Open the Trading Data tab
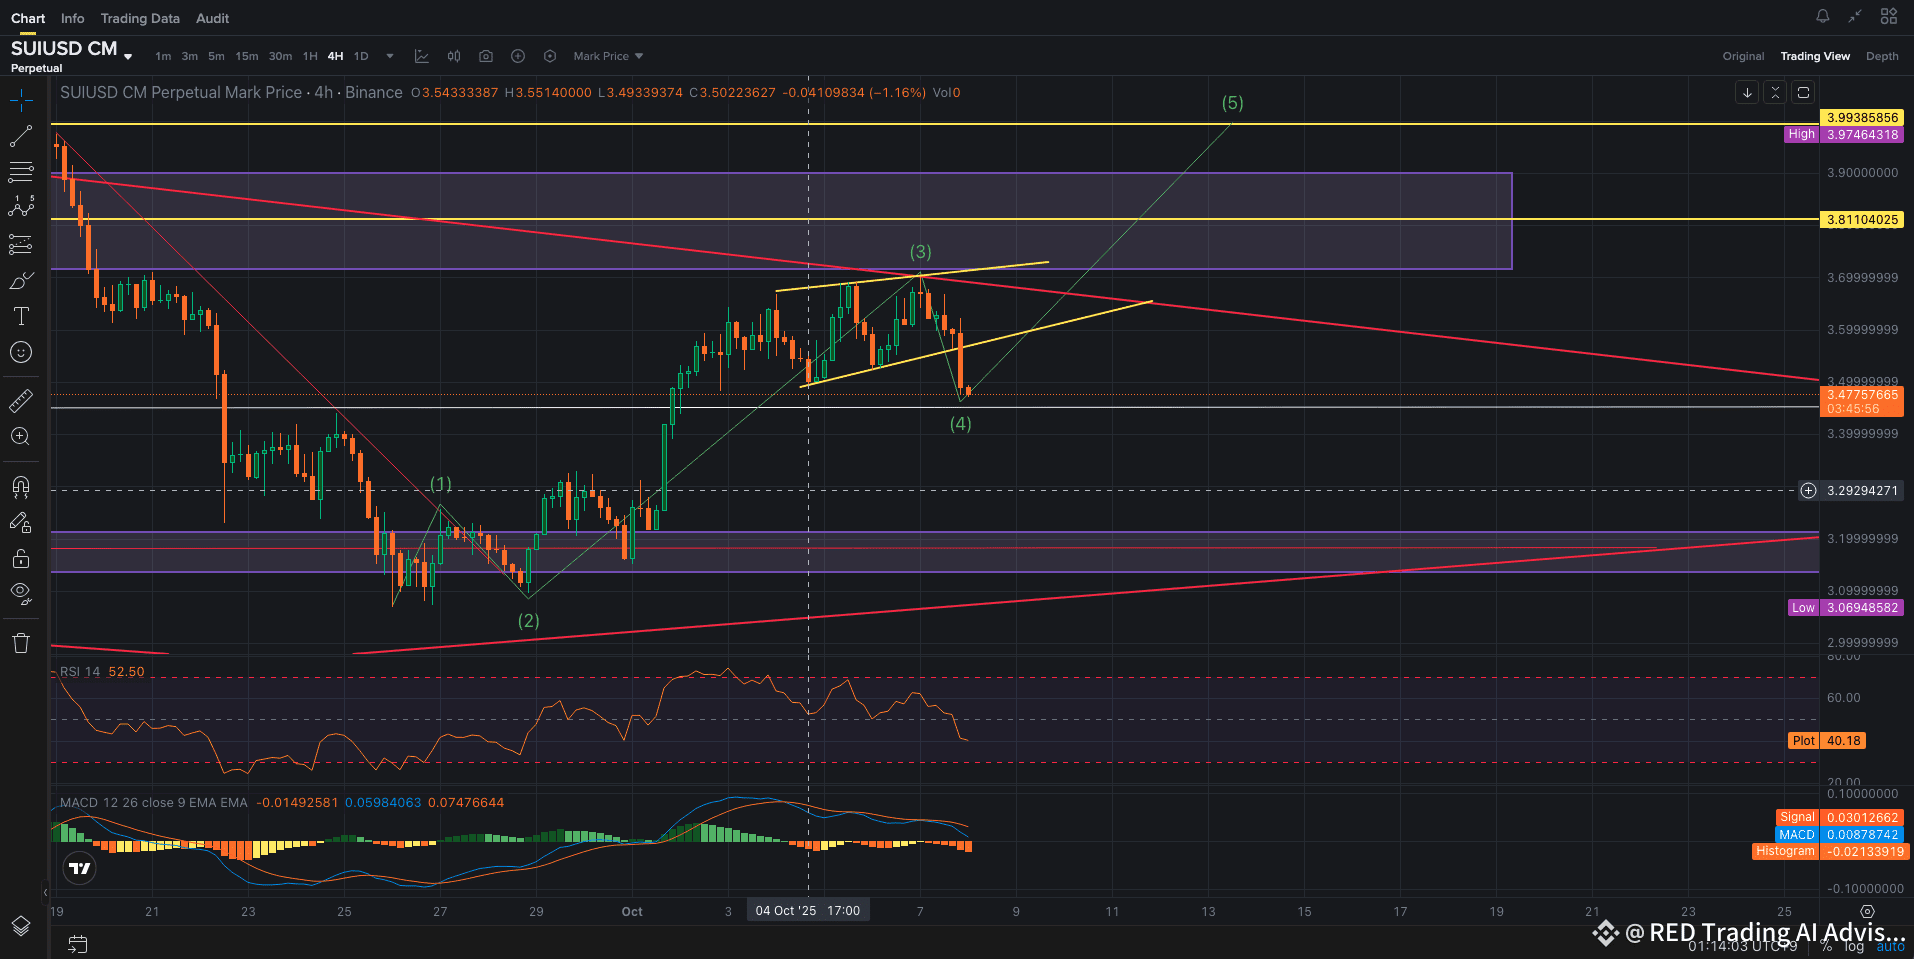 point(140,18)
